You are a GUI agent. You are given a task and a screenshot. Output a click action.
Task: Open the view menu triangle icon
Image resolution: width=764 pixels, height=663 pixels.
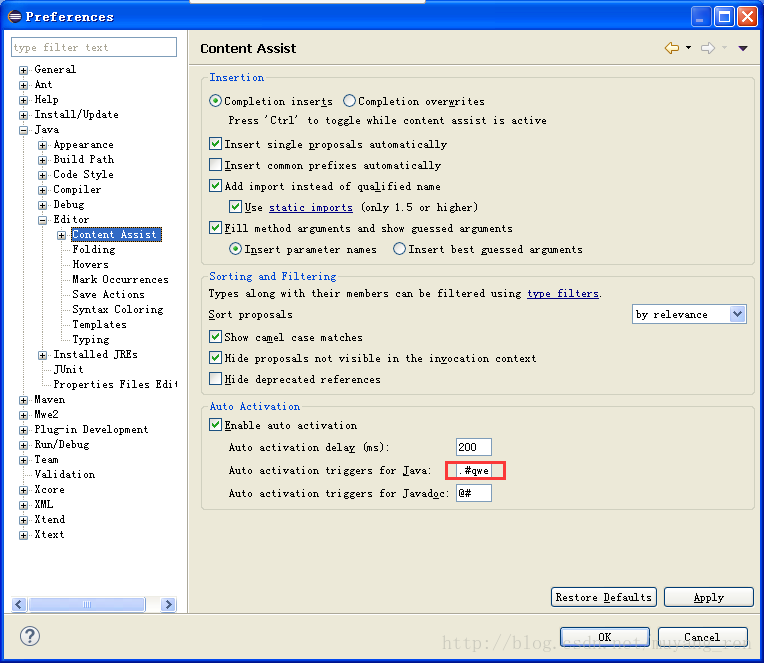(743, 48)
